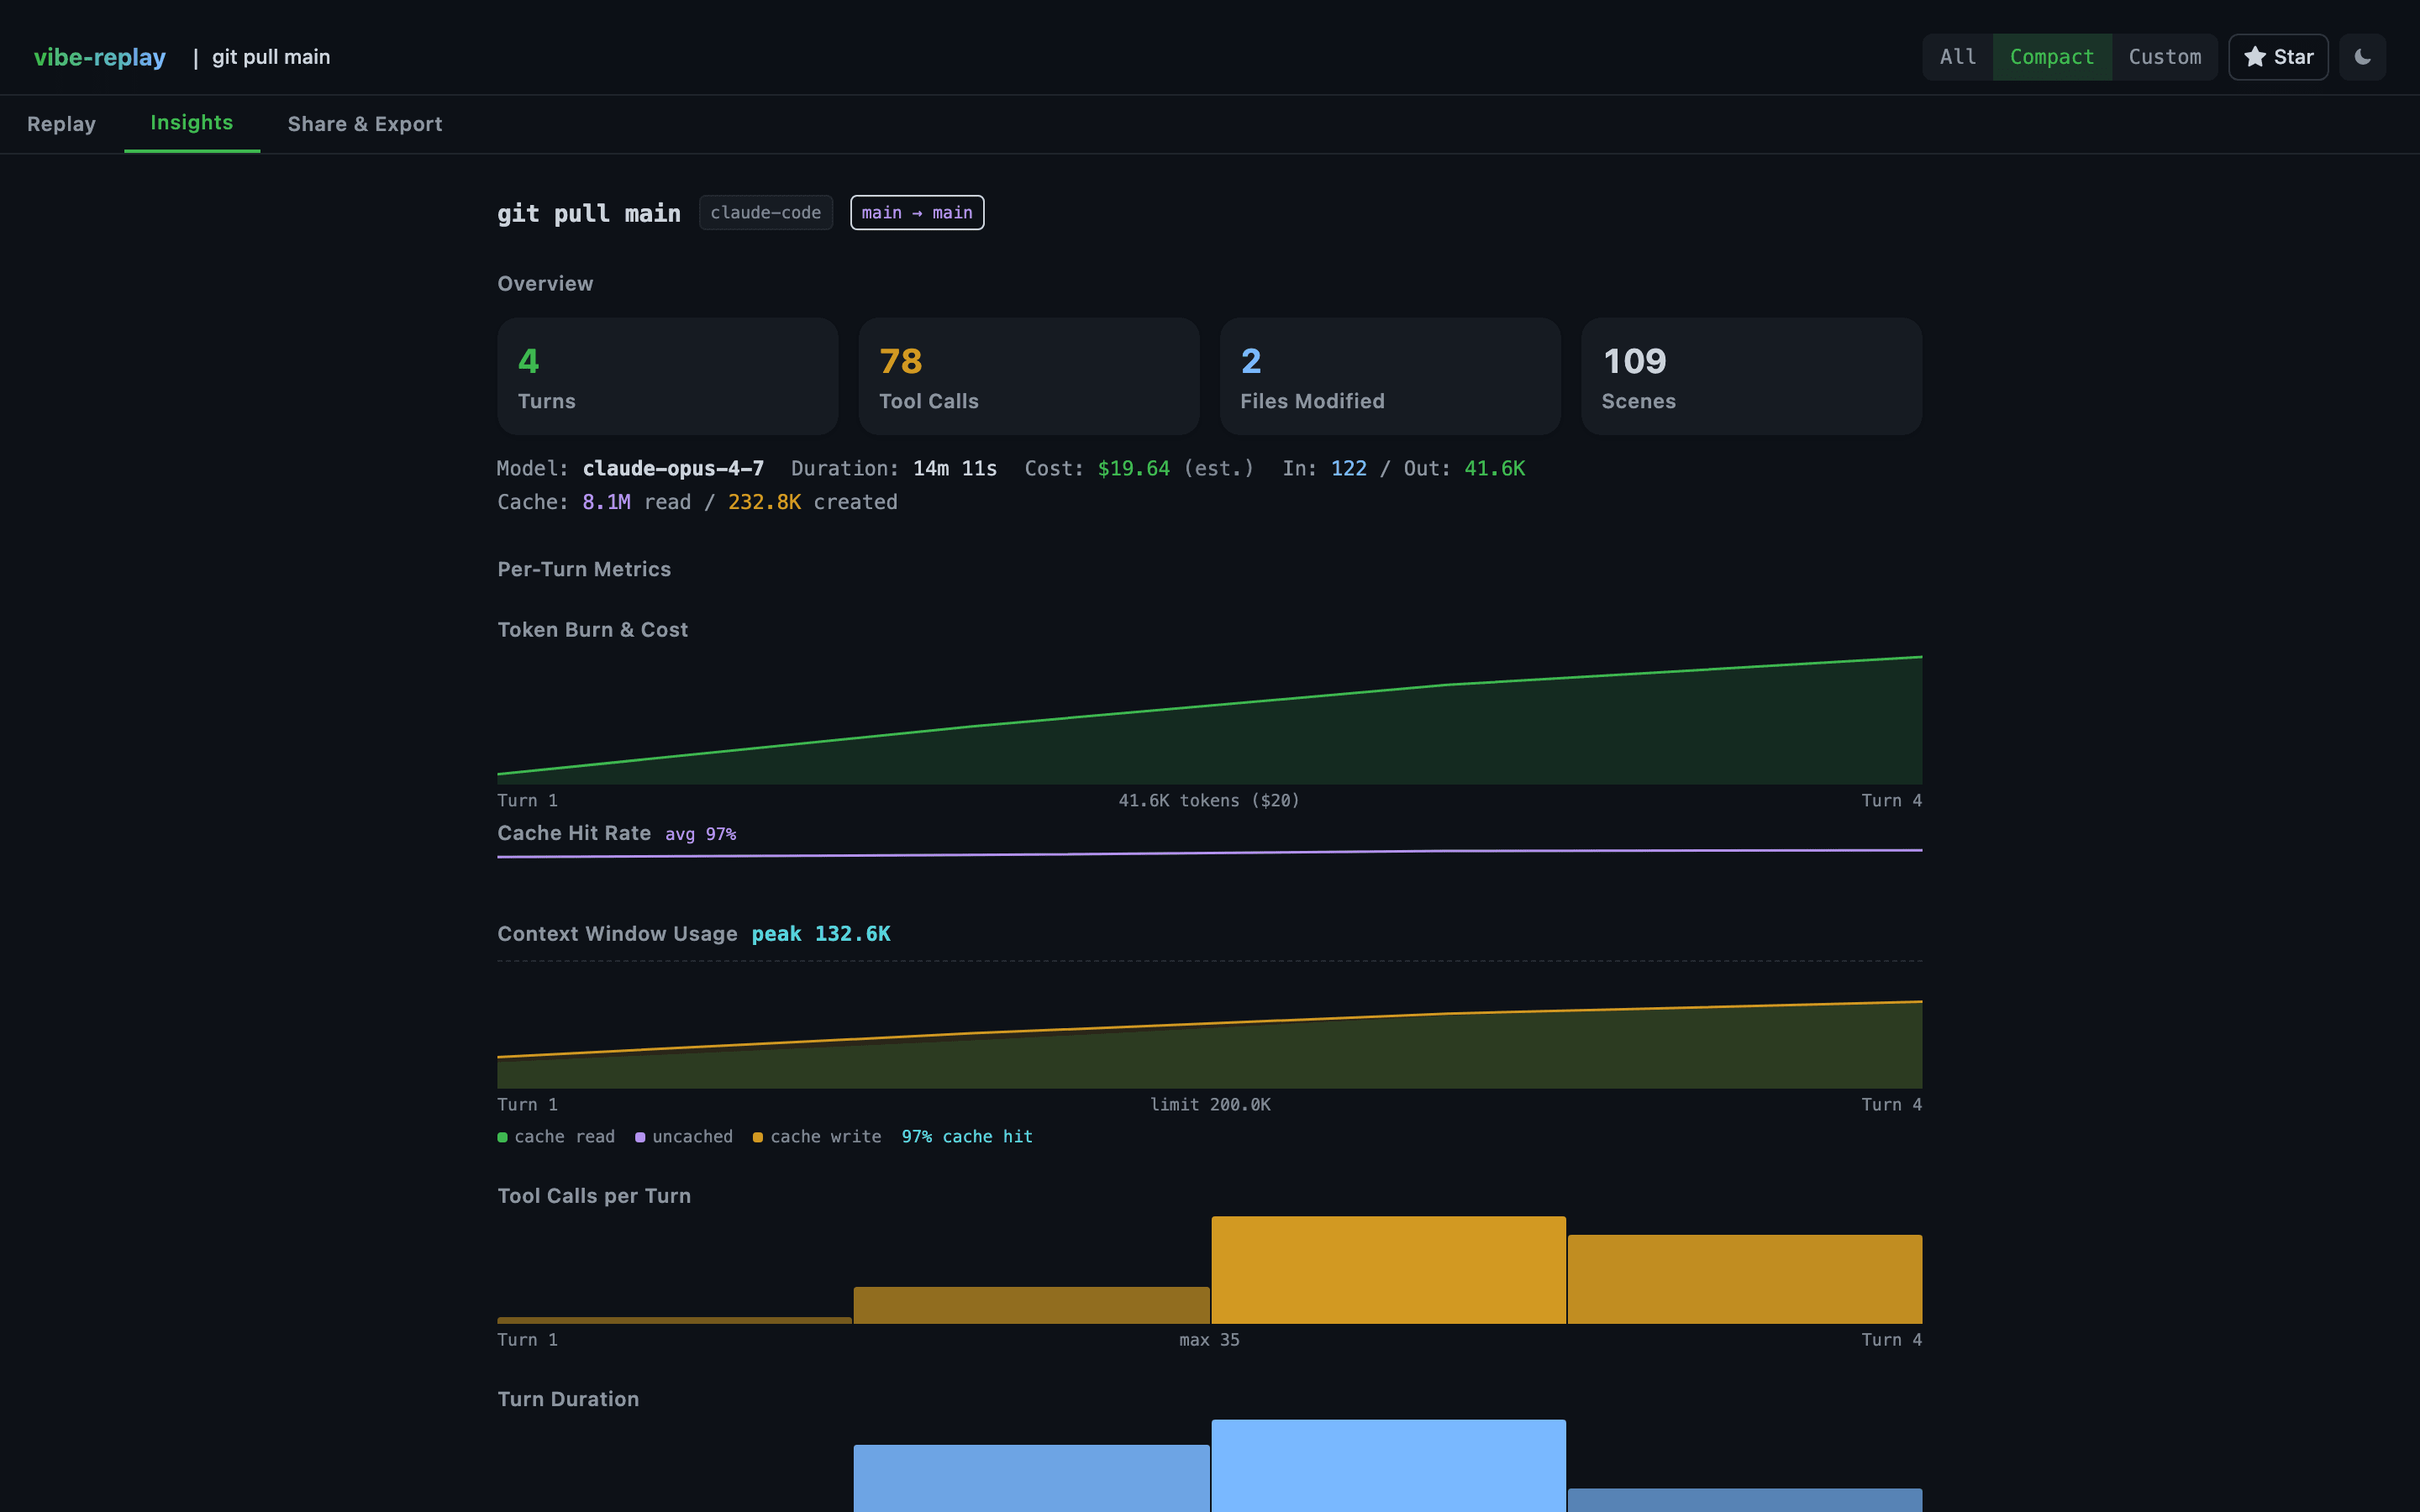2420x1512 pixels.
Task: Click the 2 Files Modified card
Action: [x=1390, y=376]
